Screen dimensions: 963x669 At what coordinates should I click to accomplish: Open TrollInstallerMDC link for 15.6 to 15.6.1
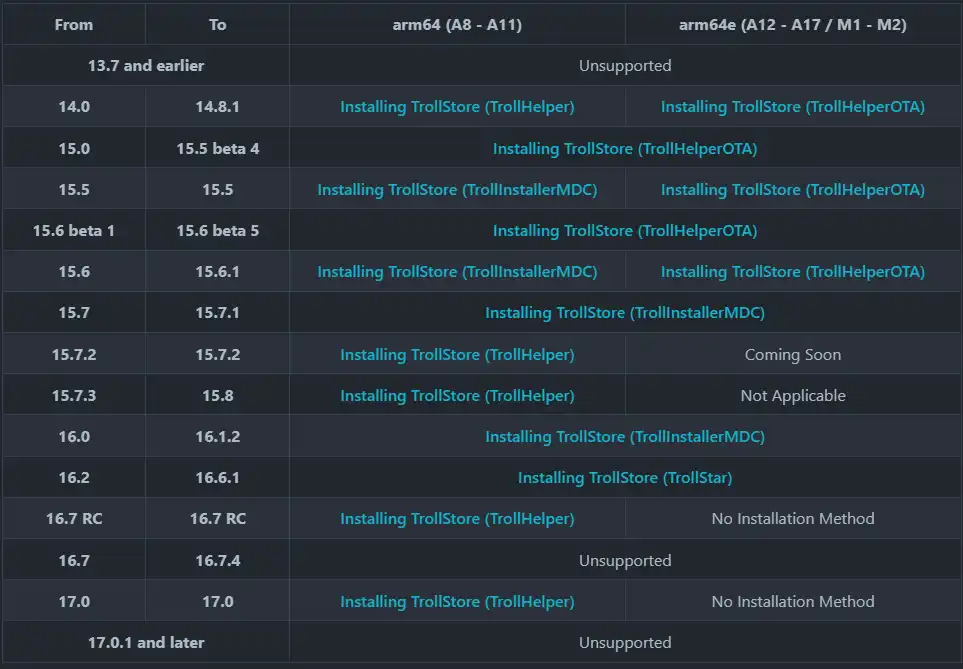457,272
